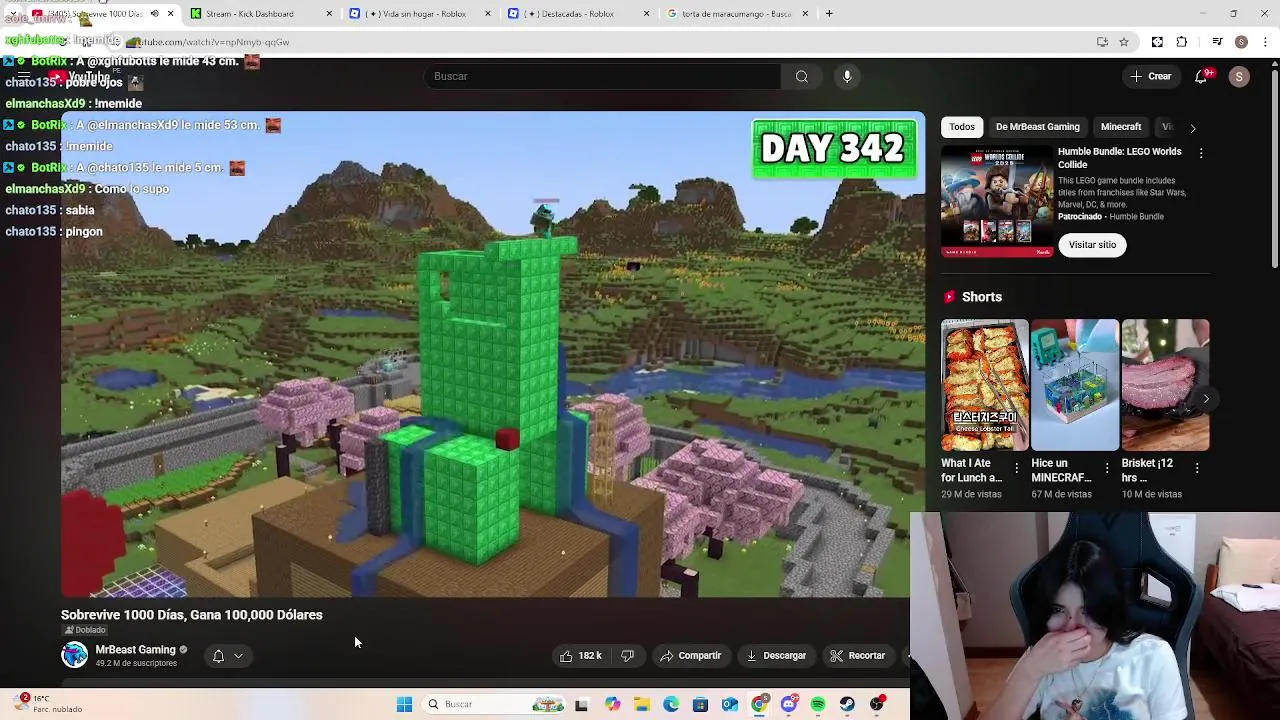Screen dimensions: 1280x720
Task: Click Humble Bundle: LEGO Worlds Collide title
Action: coord(1119,158)
